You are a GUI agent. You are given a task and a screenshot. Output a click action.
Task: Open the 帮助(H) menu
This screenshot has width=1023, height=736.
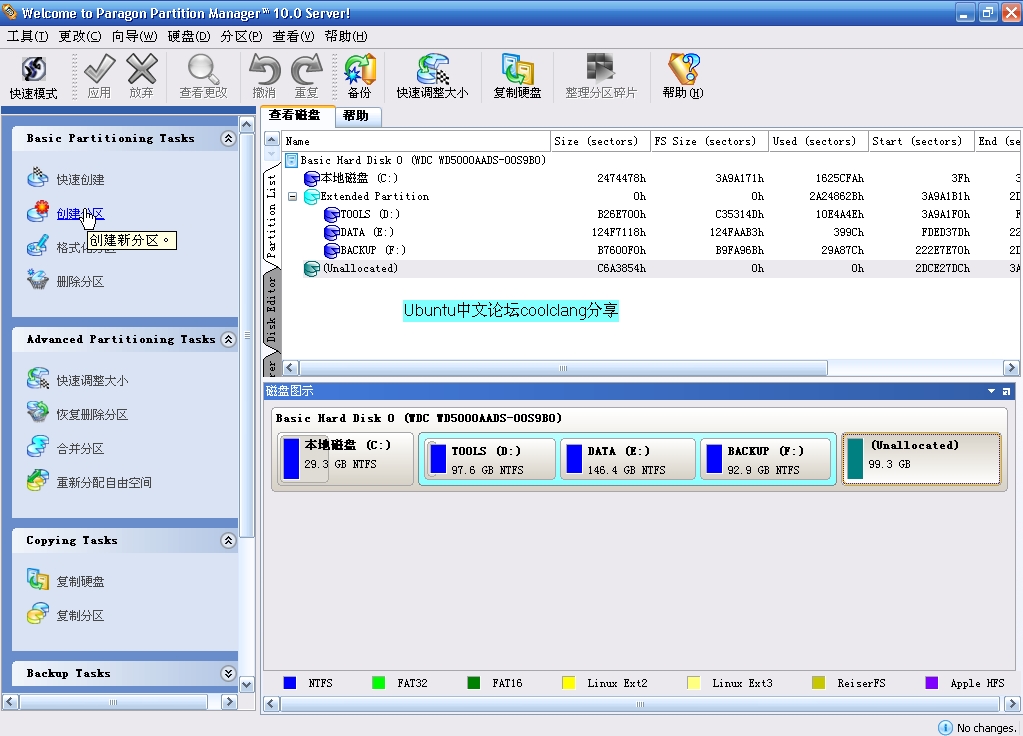point(346,37)
